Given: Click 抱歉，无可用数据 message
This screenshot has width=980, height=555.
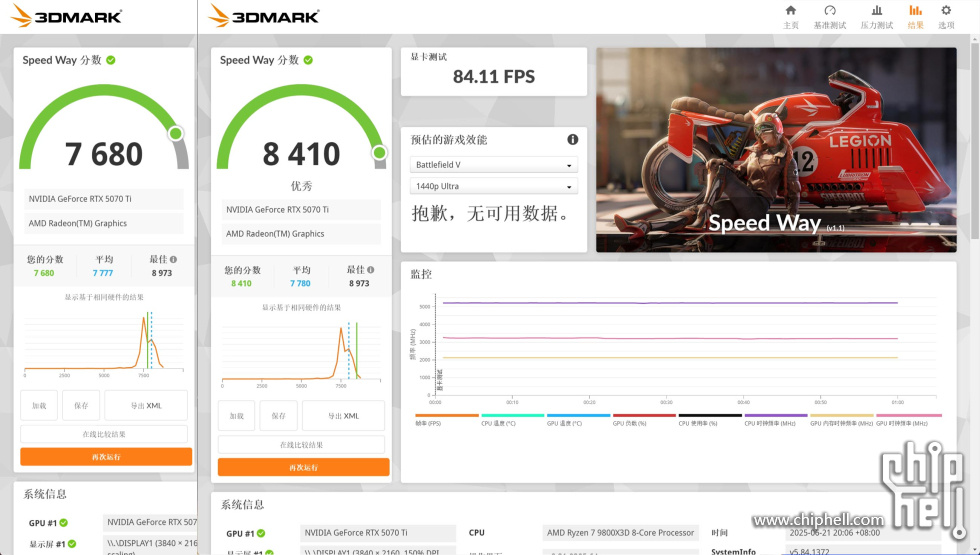Looking at the screenshot, I should point(492,213).
